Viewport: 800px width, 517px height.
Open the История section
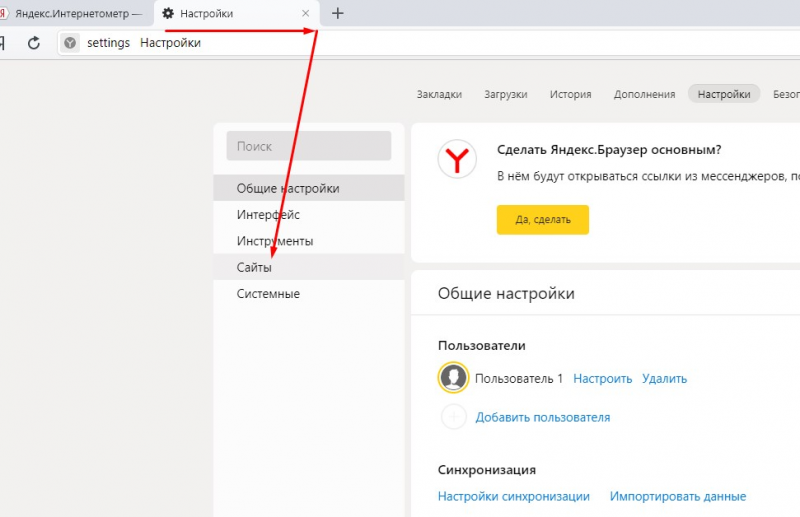coord(570,94)
